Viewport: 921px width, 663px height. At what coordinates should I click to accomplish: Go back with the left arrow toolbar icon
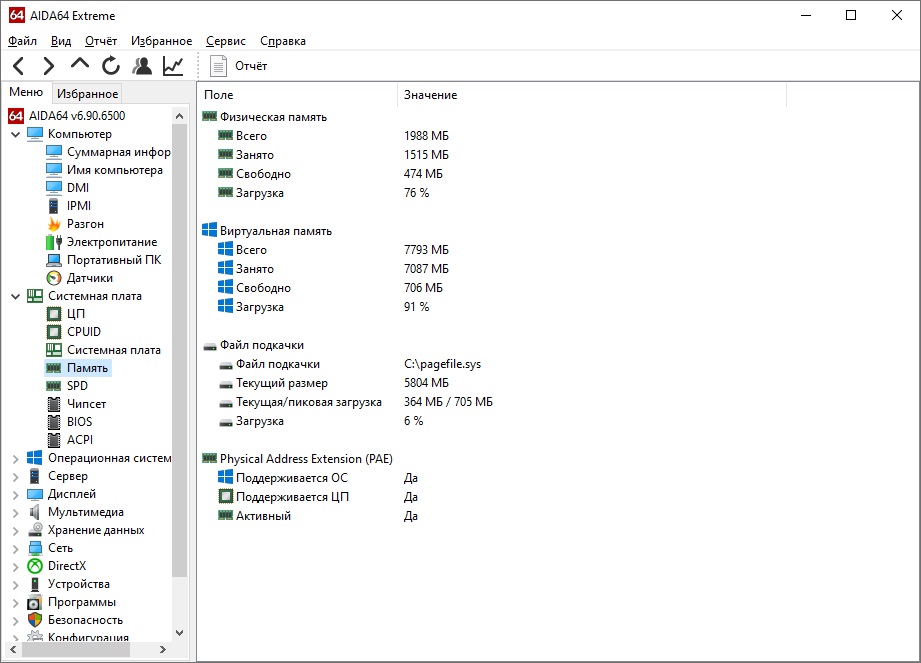tap(18, 66)
